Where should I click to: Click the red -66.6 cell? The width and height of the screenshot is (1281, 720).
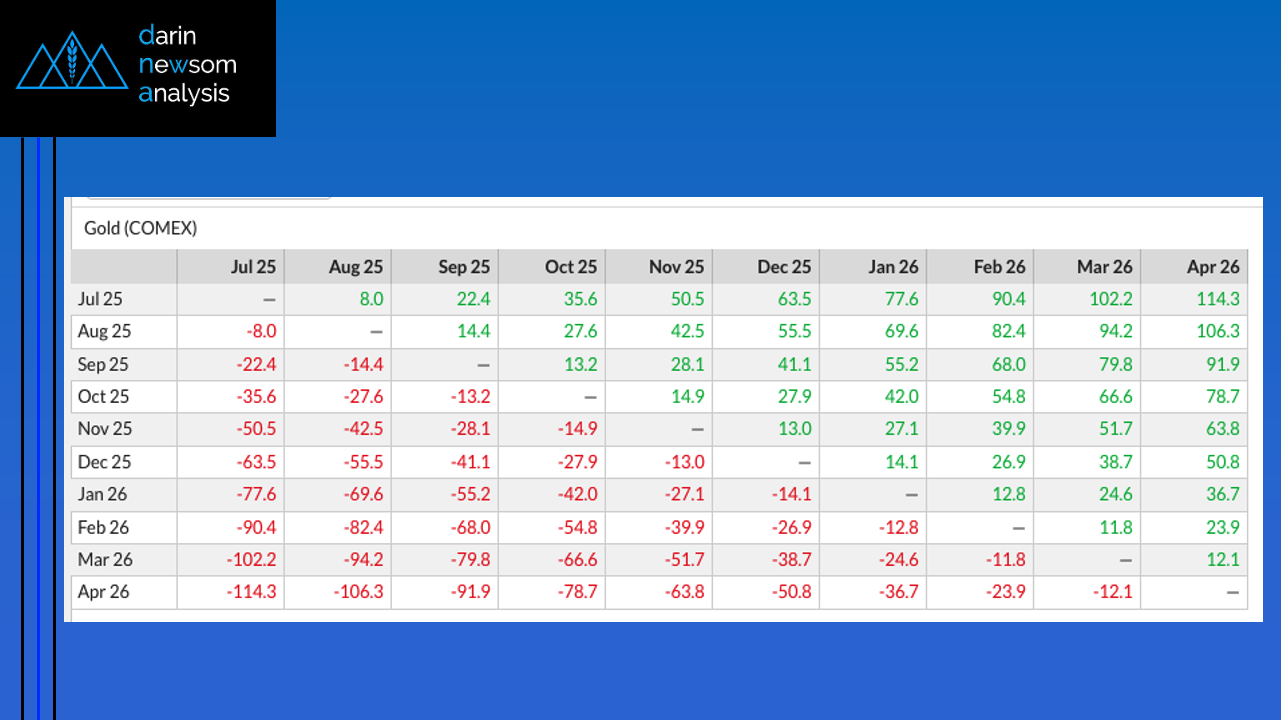pyautogui.click(x=576, y=559)
